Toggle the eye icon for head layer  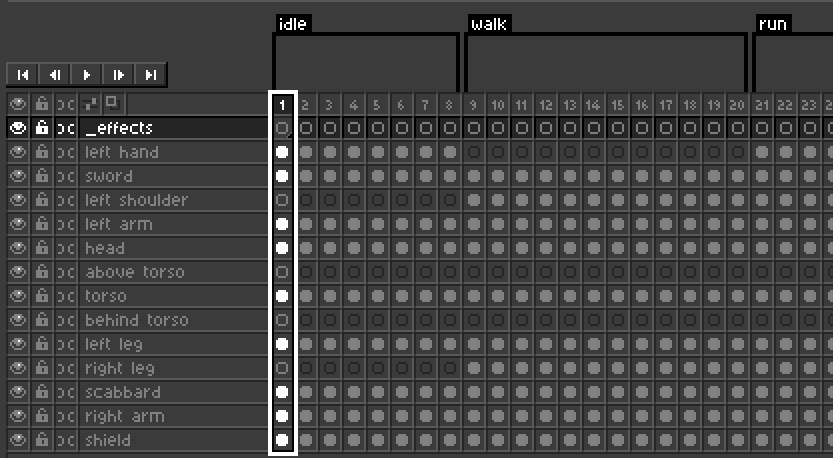[x=17, y=248]
